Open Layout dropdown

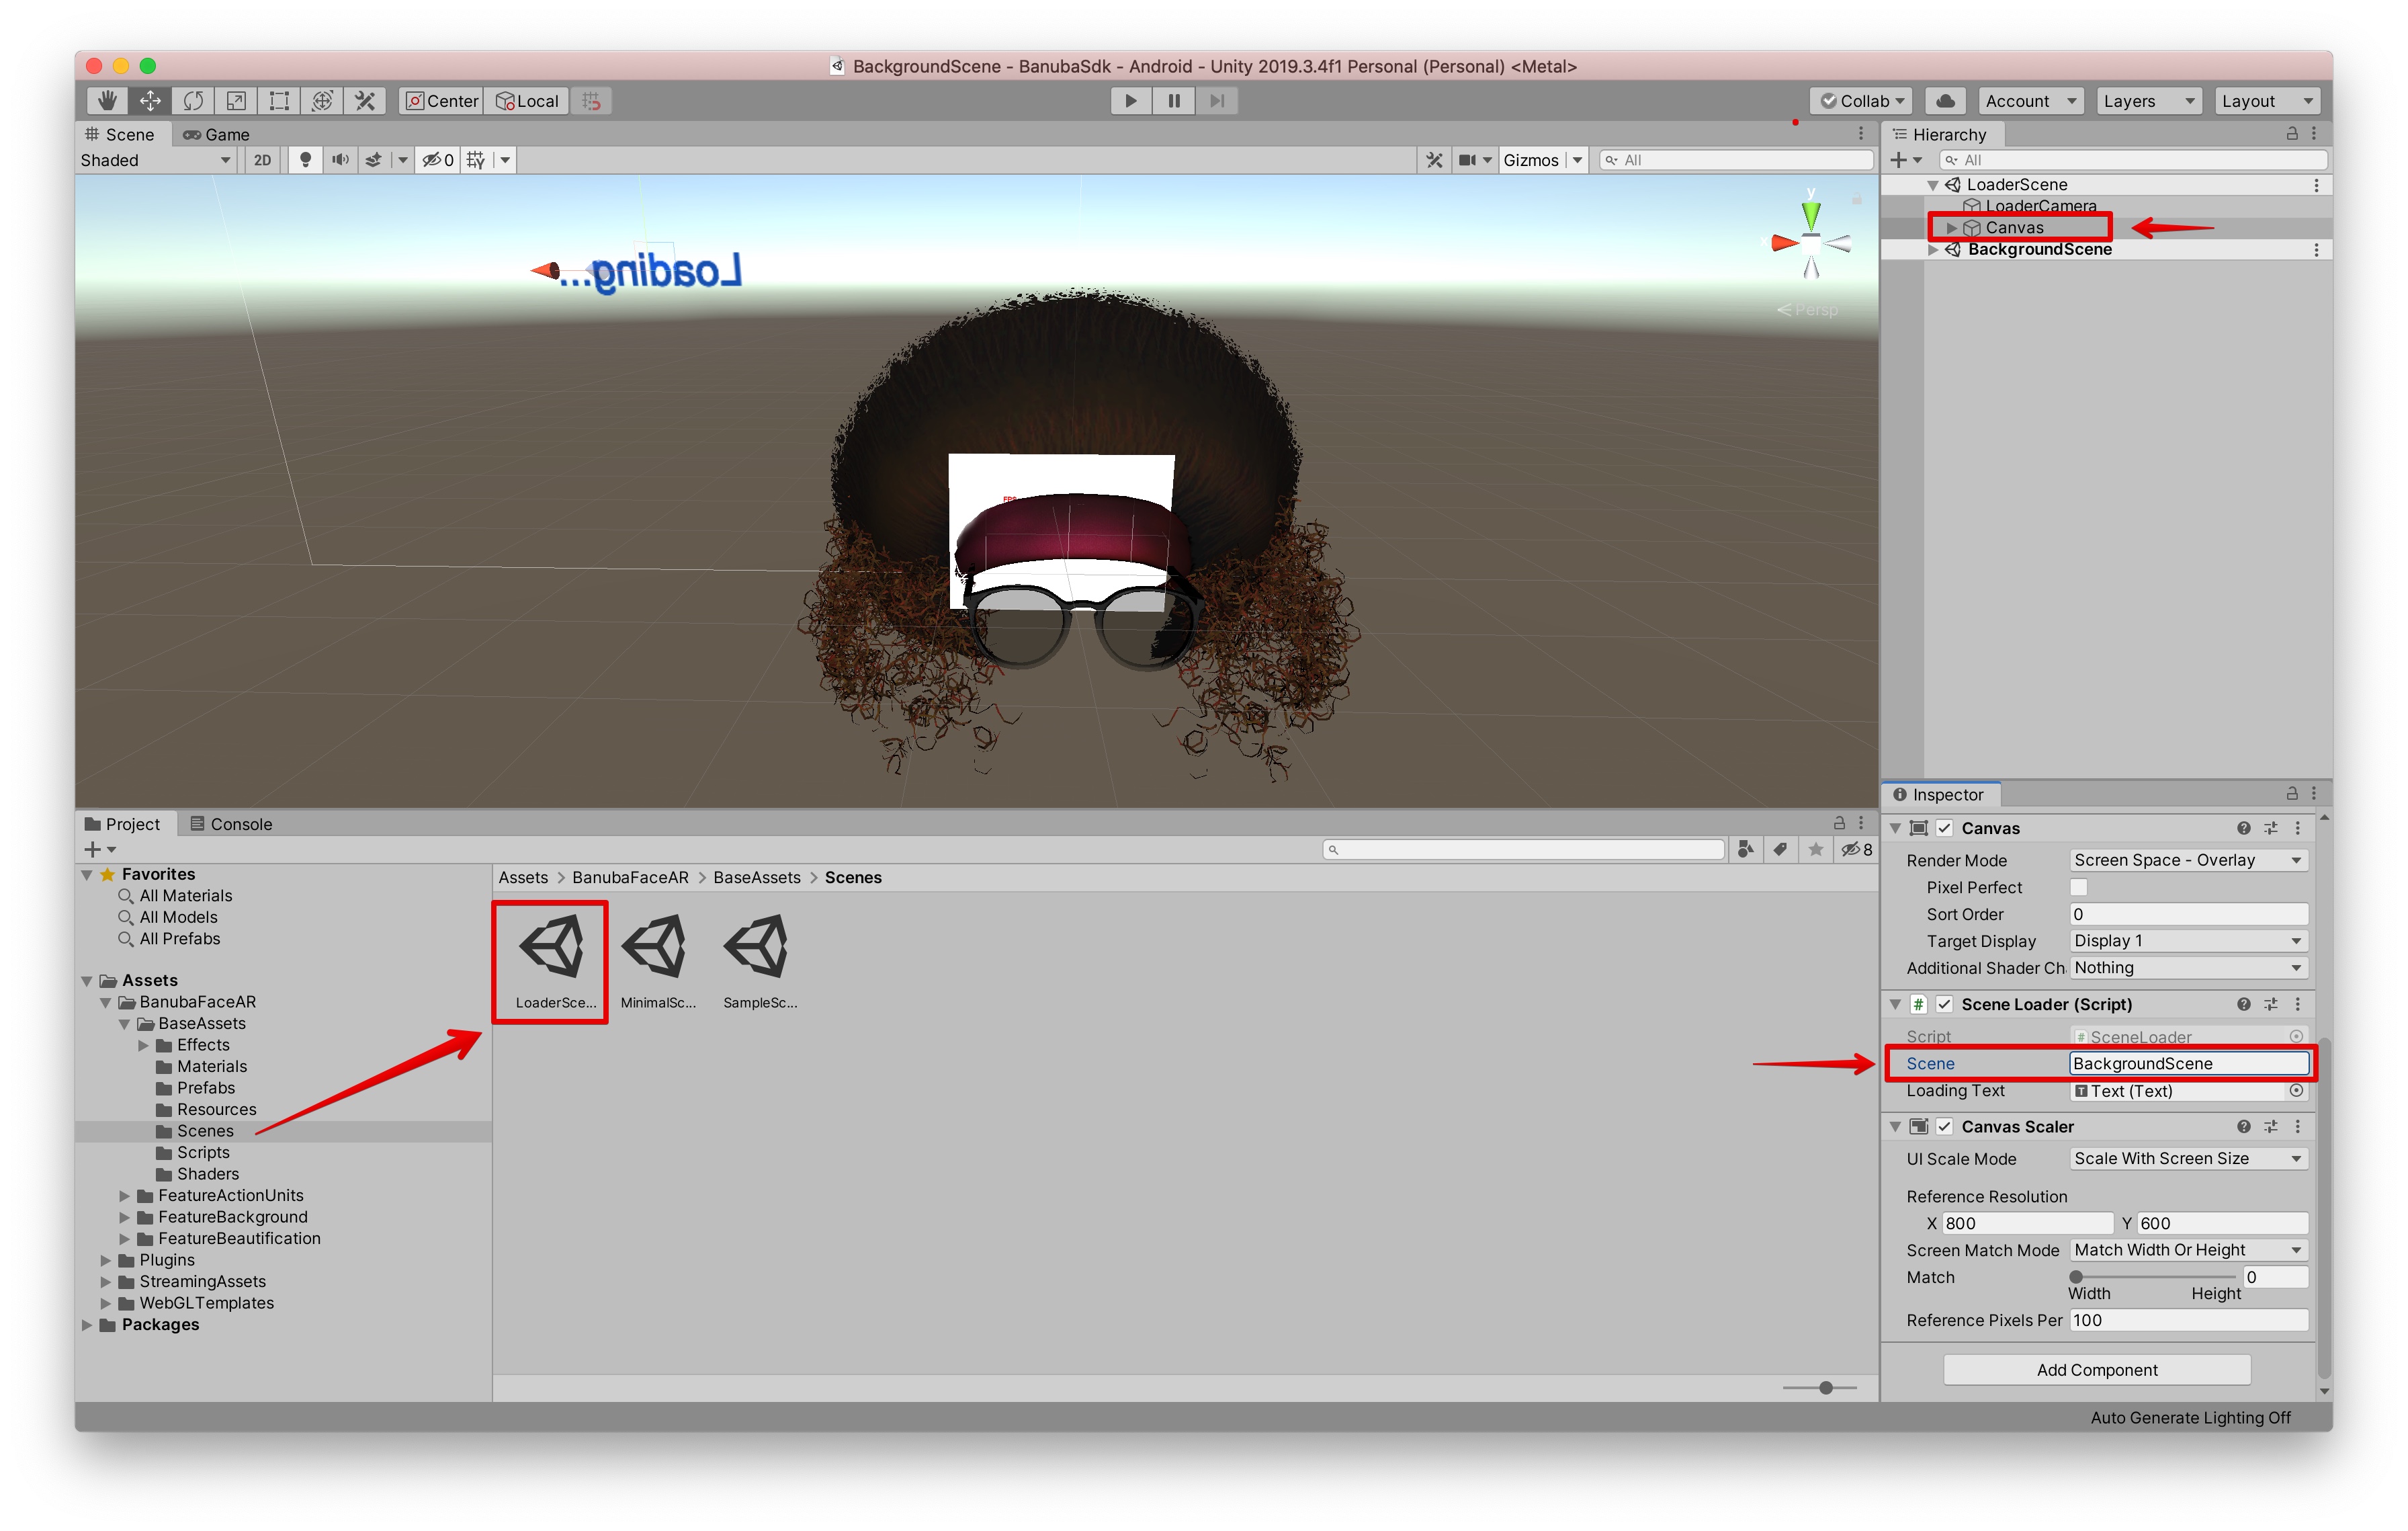pos(2266,101)
